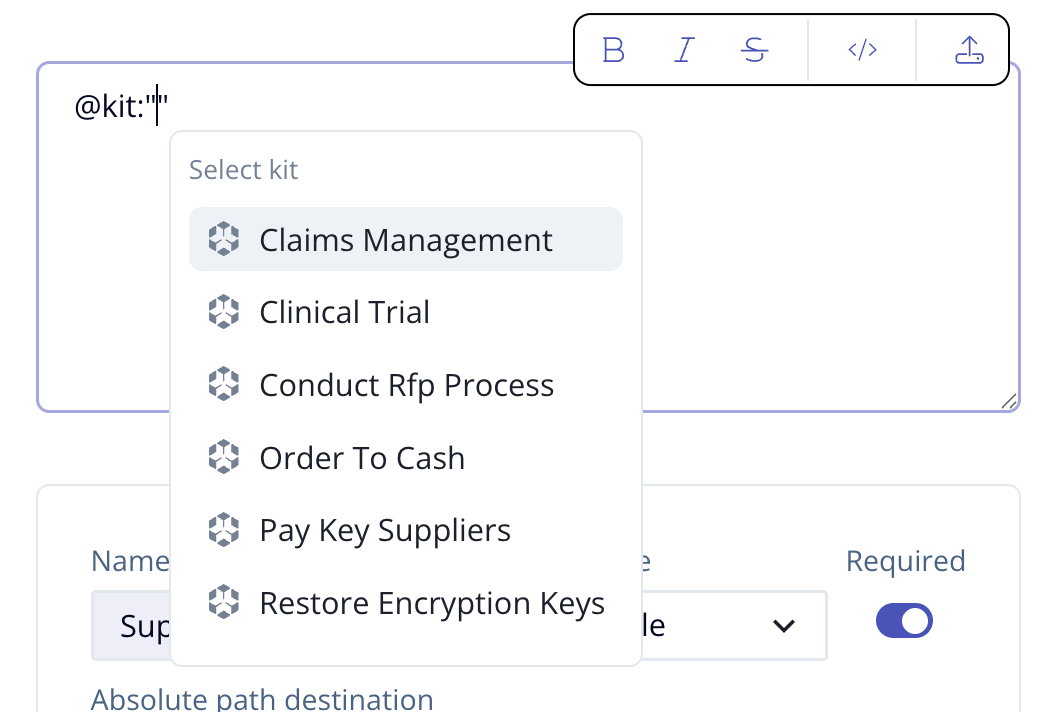
Task: Click the Absolute path destination link
Action: 261,699
